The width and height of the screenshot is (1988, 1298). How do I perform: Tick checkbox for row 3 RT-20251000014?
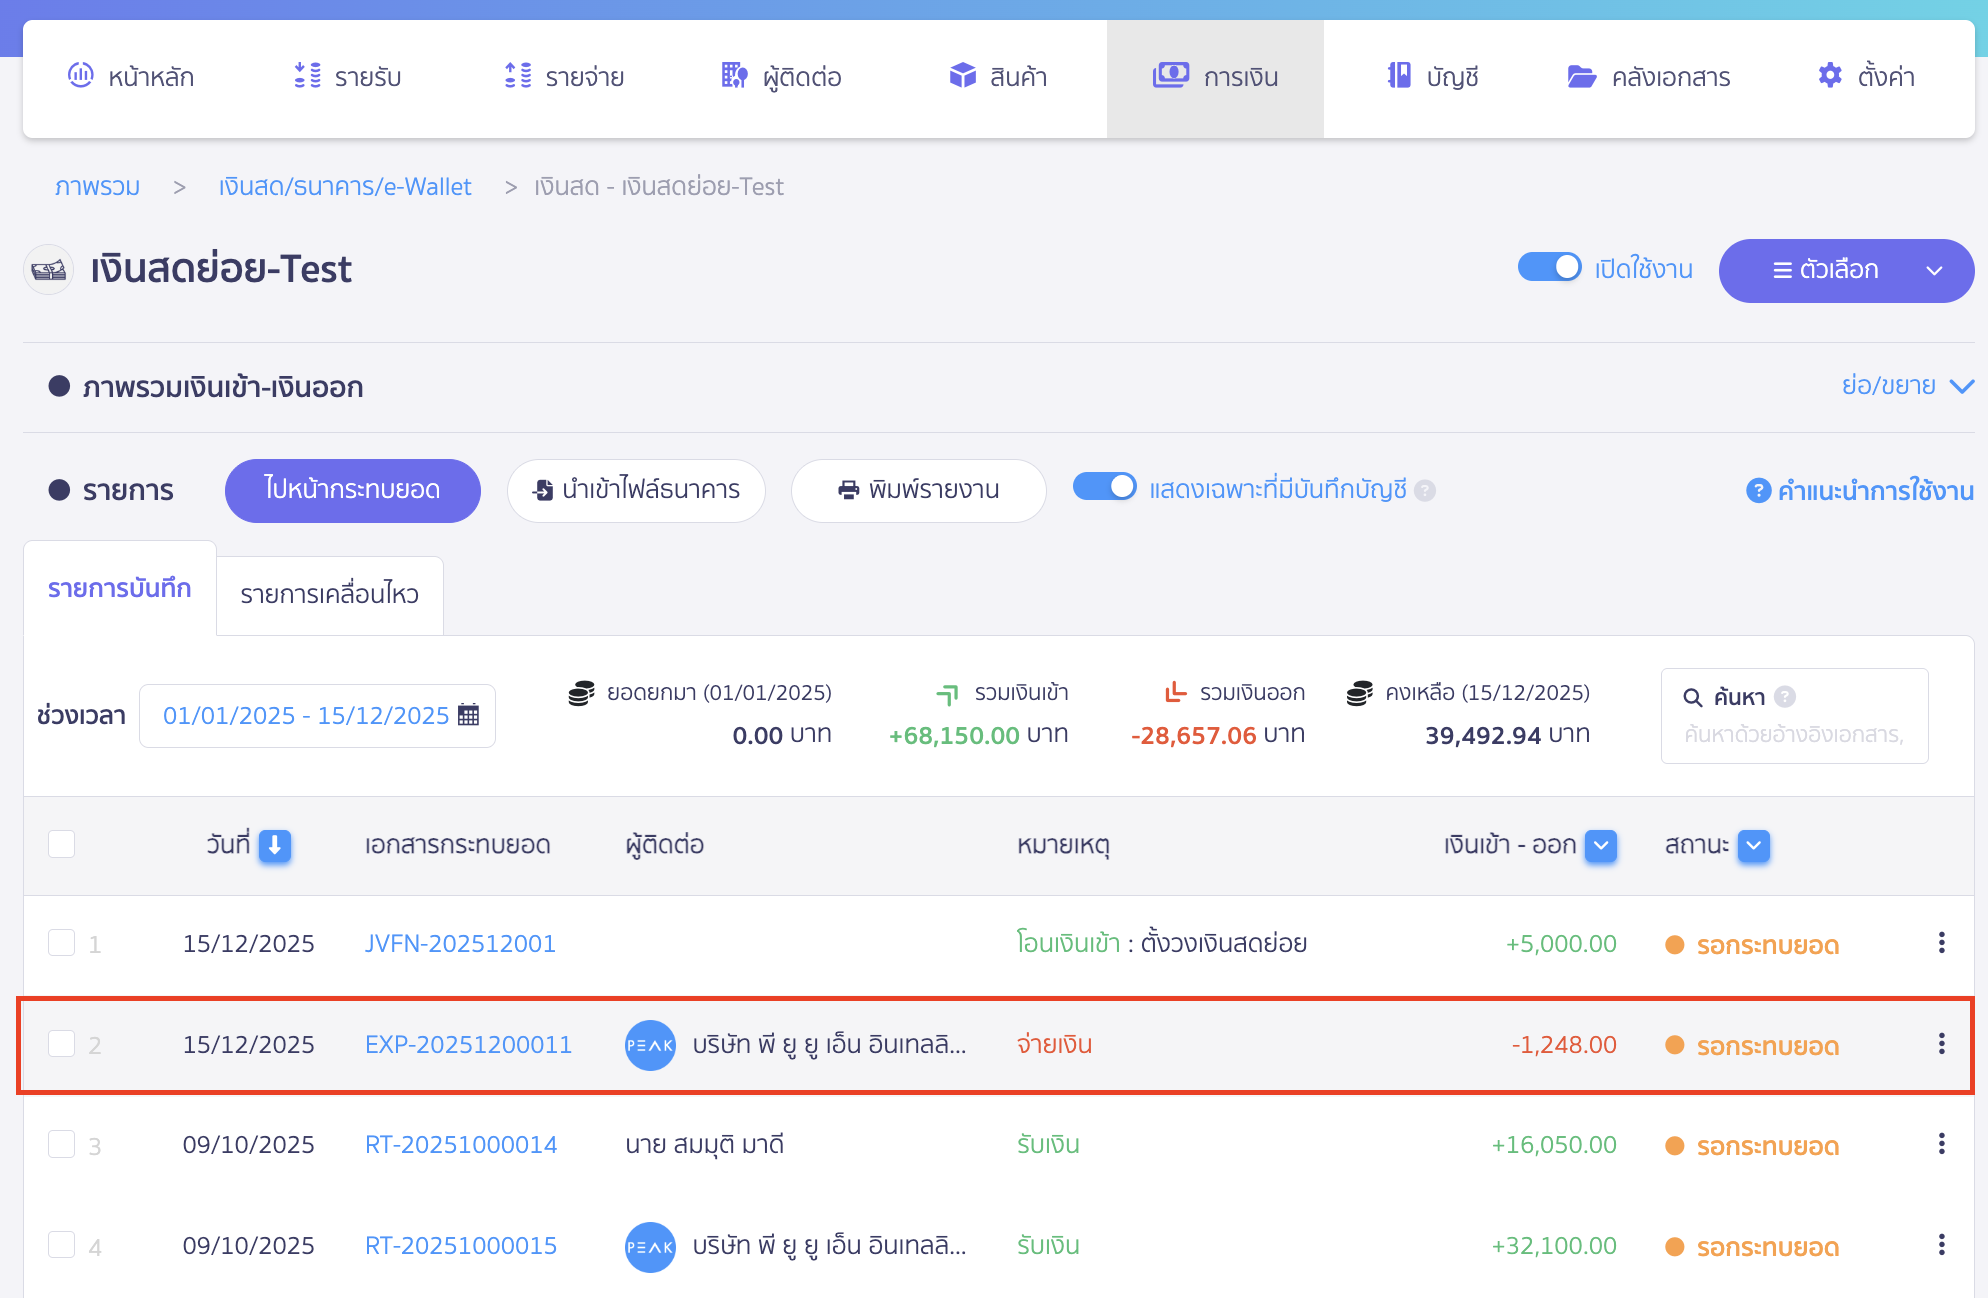point(62,1144)
